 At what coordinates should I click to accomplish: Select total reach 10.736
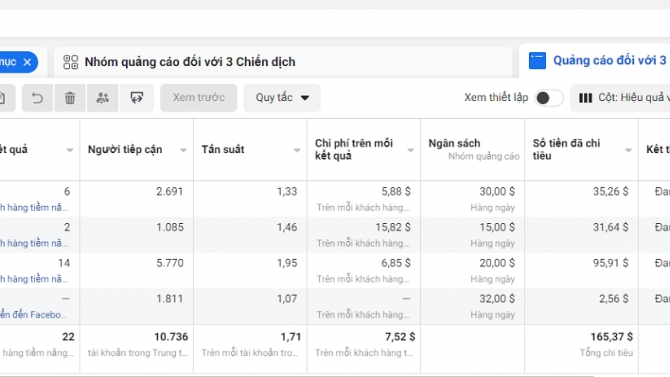[171, 337]
